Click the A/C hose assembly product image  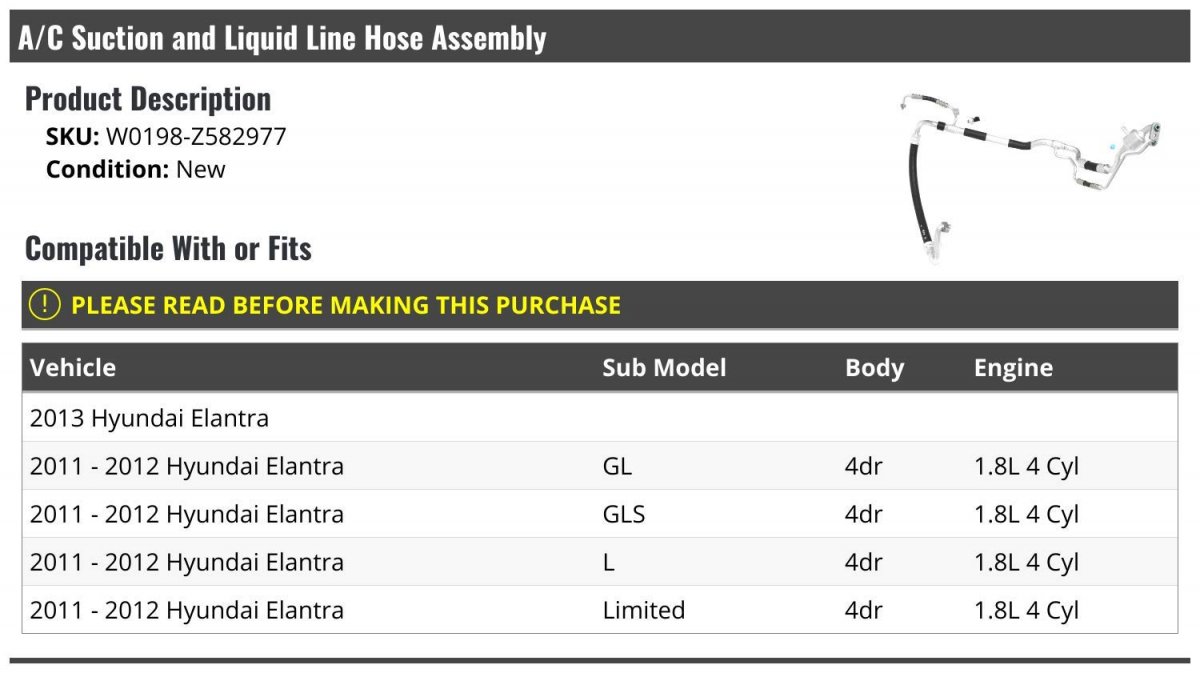point(1030,177)
